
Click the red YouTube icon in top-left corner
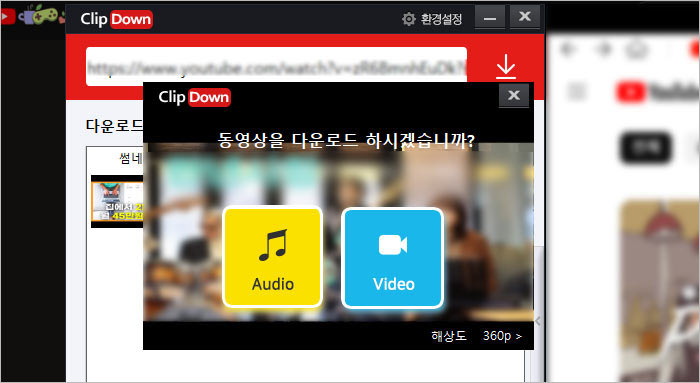[8, 17]
